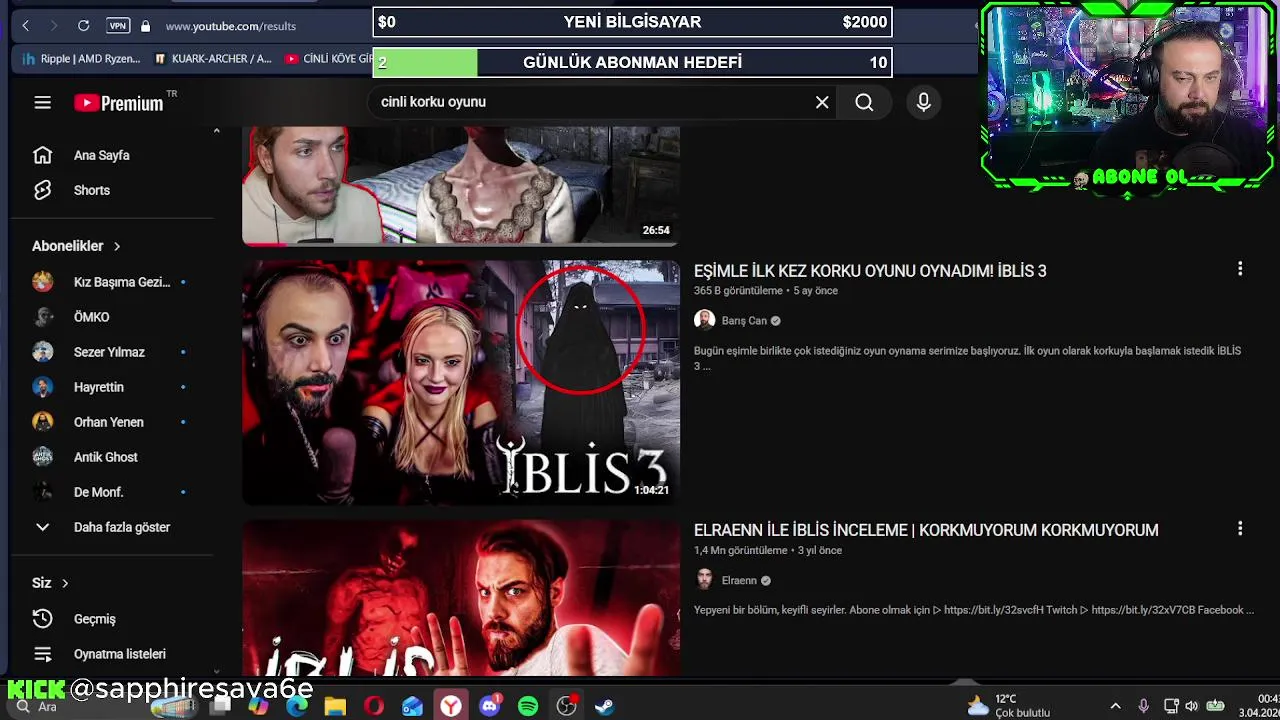Click the Elraenn channel avatar
The height and width of the screenshot is (720, 1280).
coord(704,580)
